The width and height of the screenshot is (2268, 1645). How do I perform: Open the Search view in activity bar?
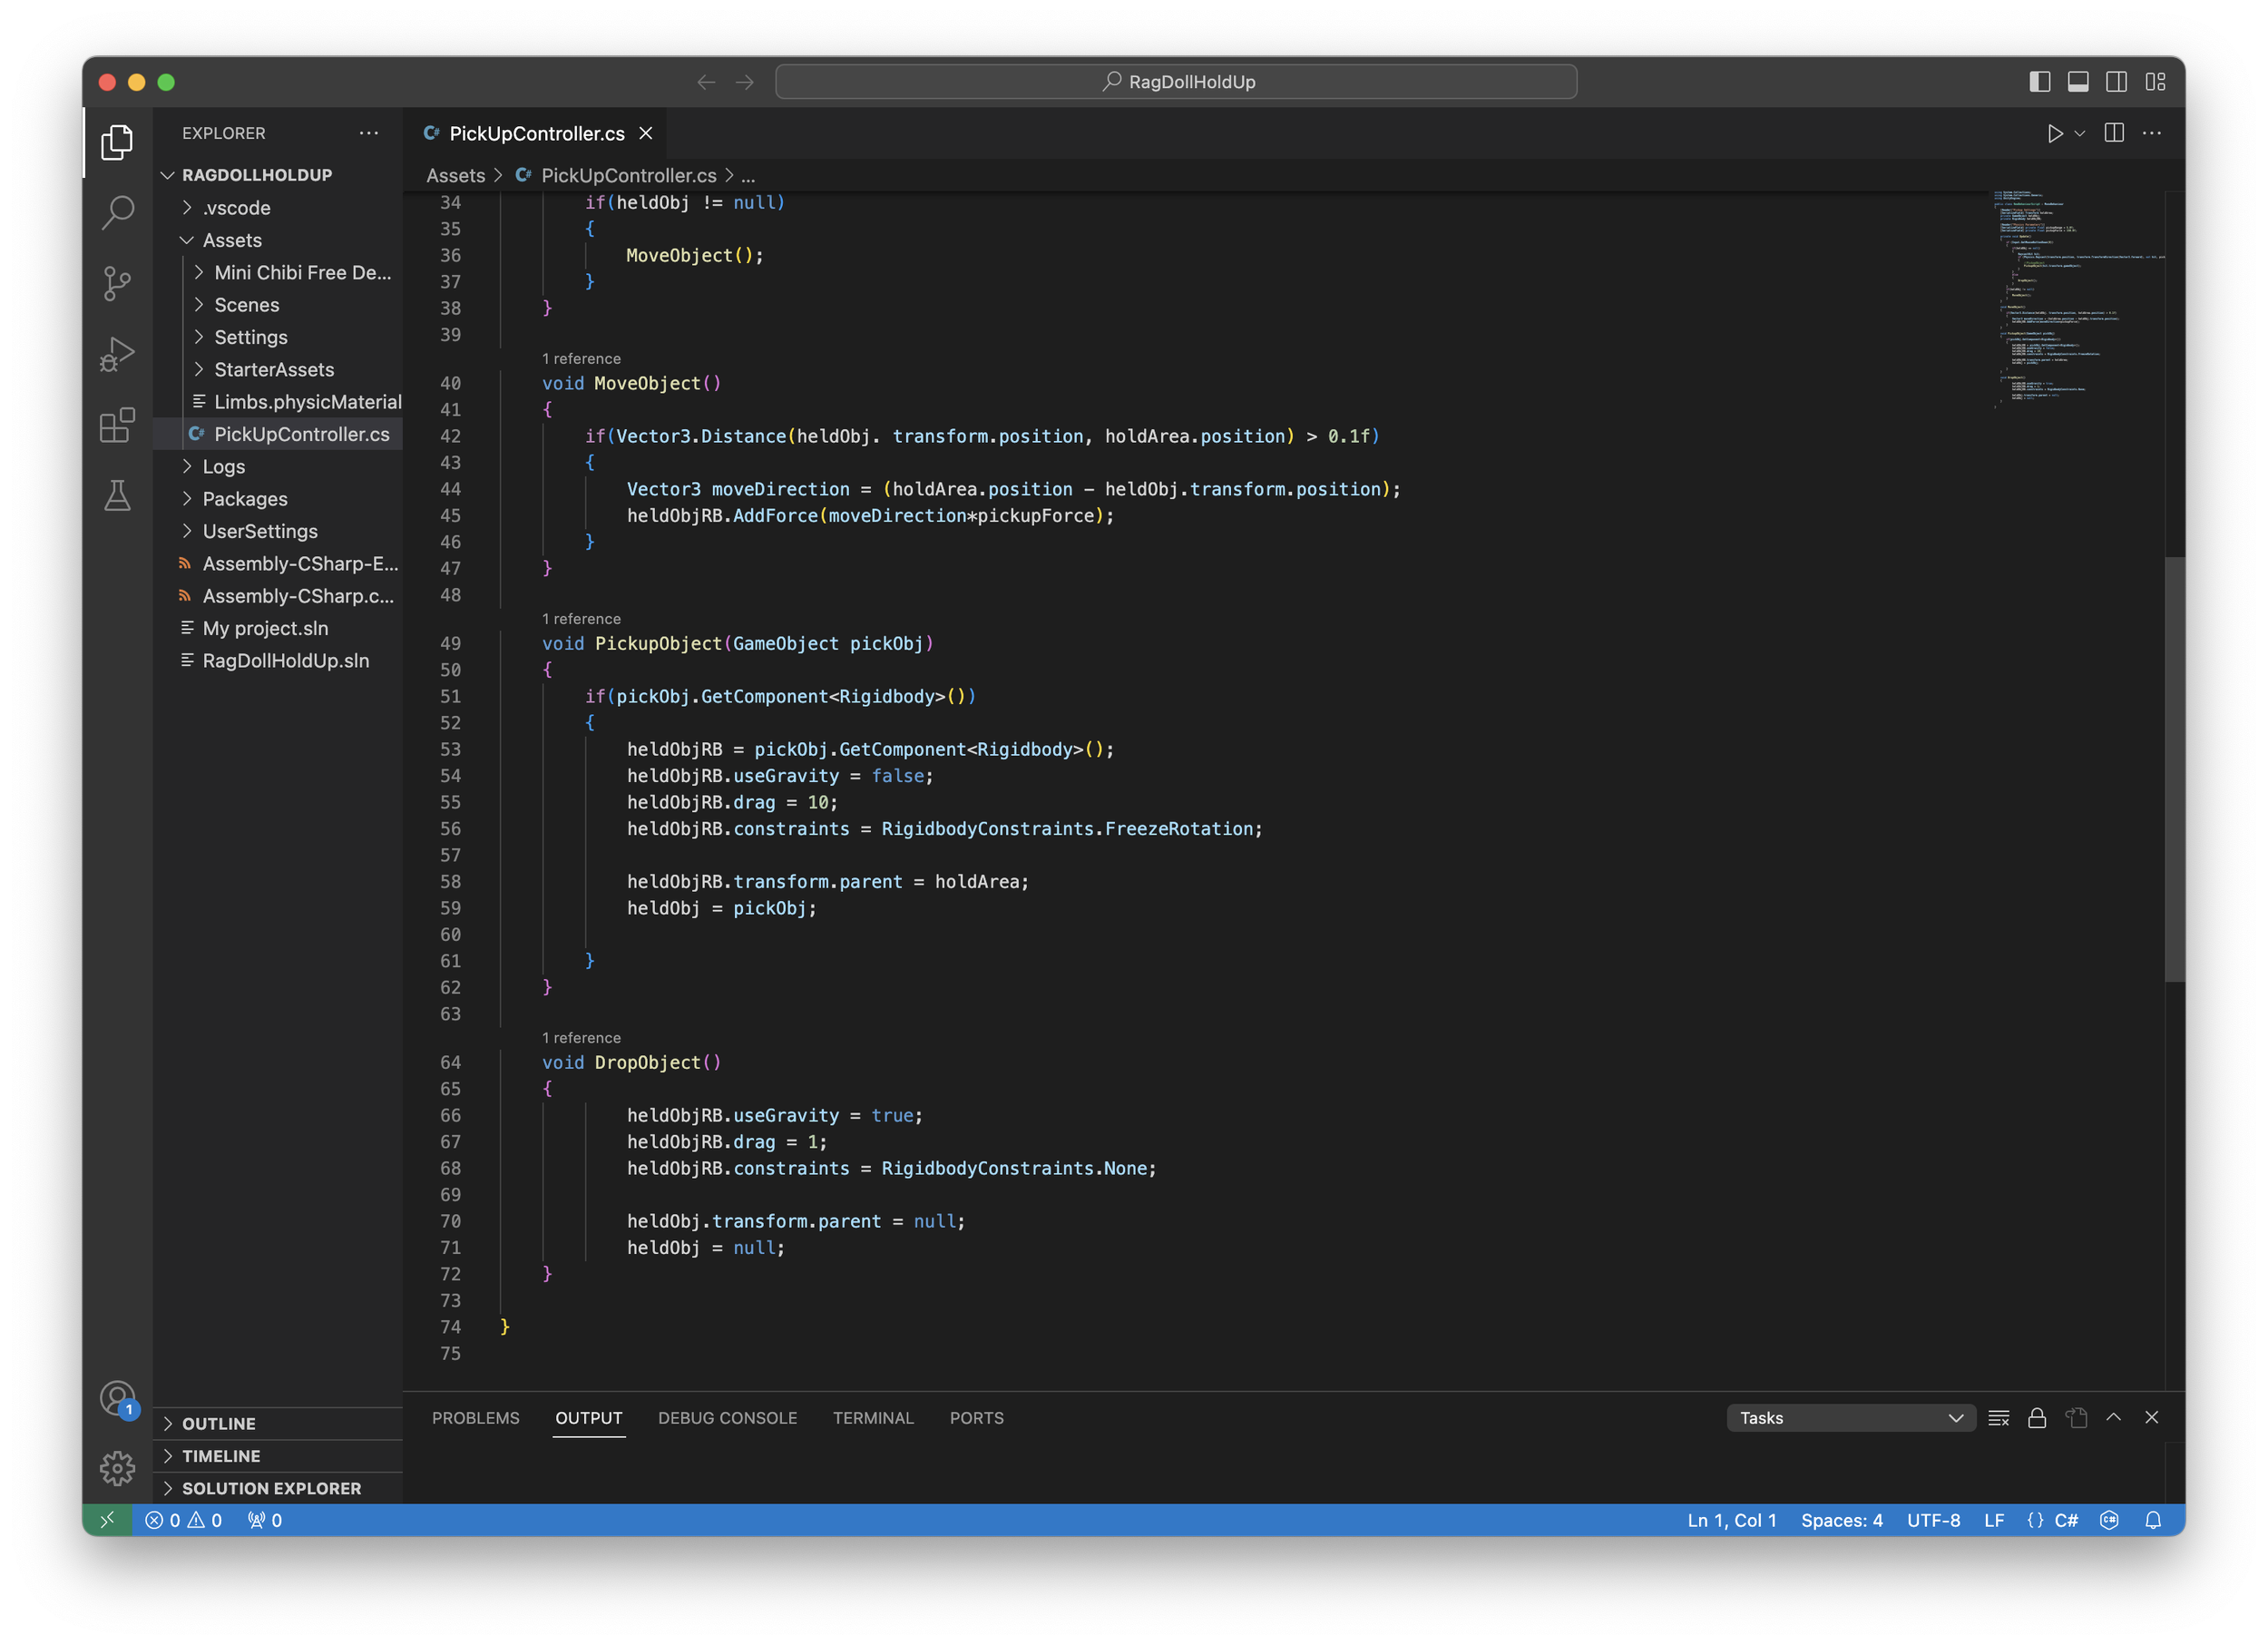point(118,212)
